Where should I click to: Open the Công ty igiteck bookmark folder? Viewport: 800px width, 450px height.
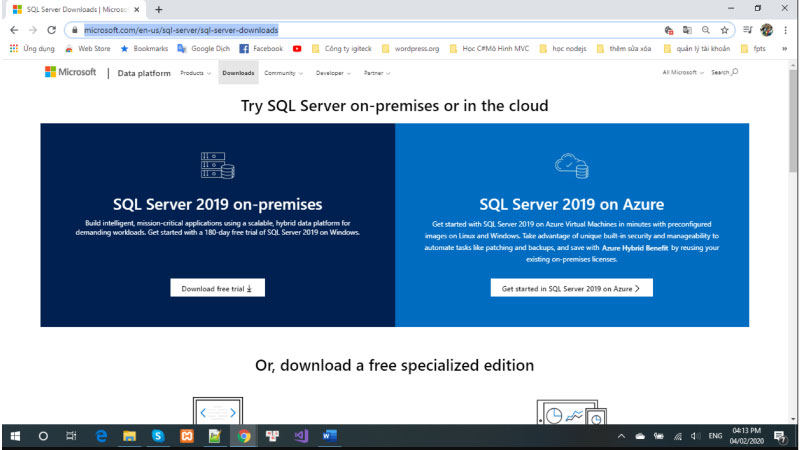coord(341,48)
